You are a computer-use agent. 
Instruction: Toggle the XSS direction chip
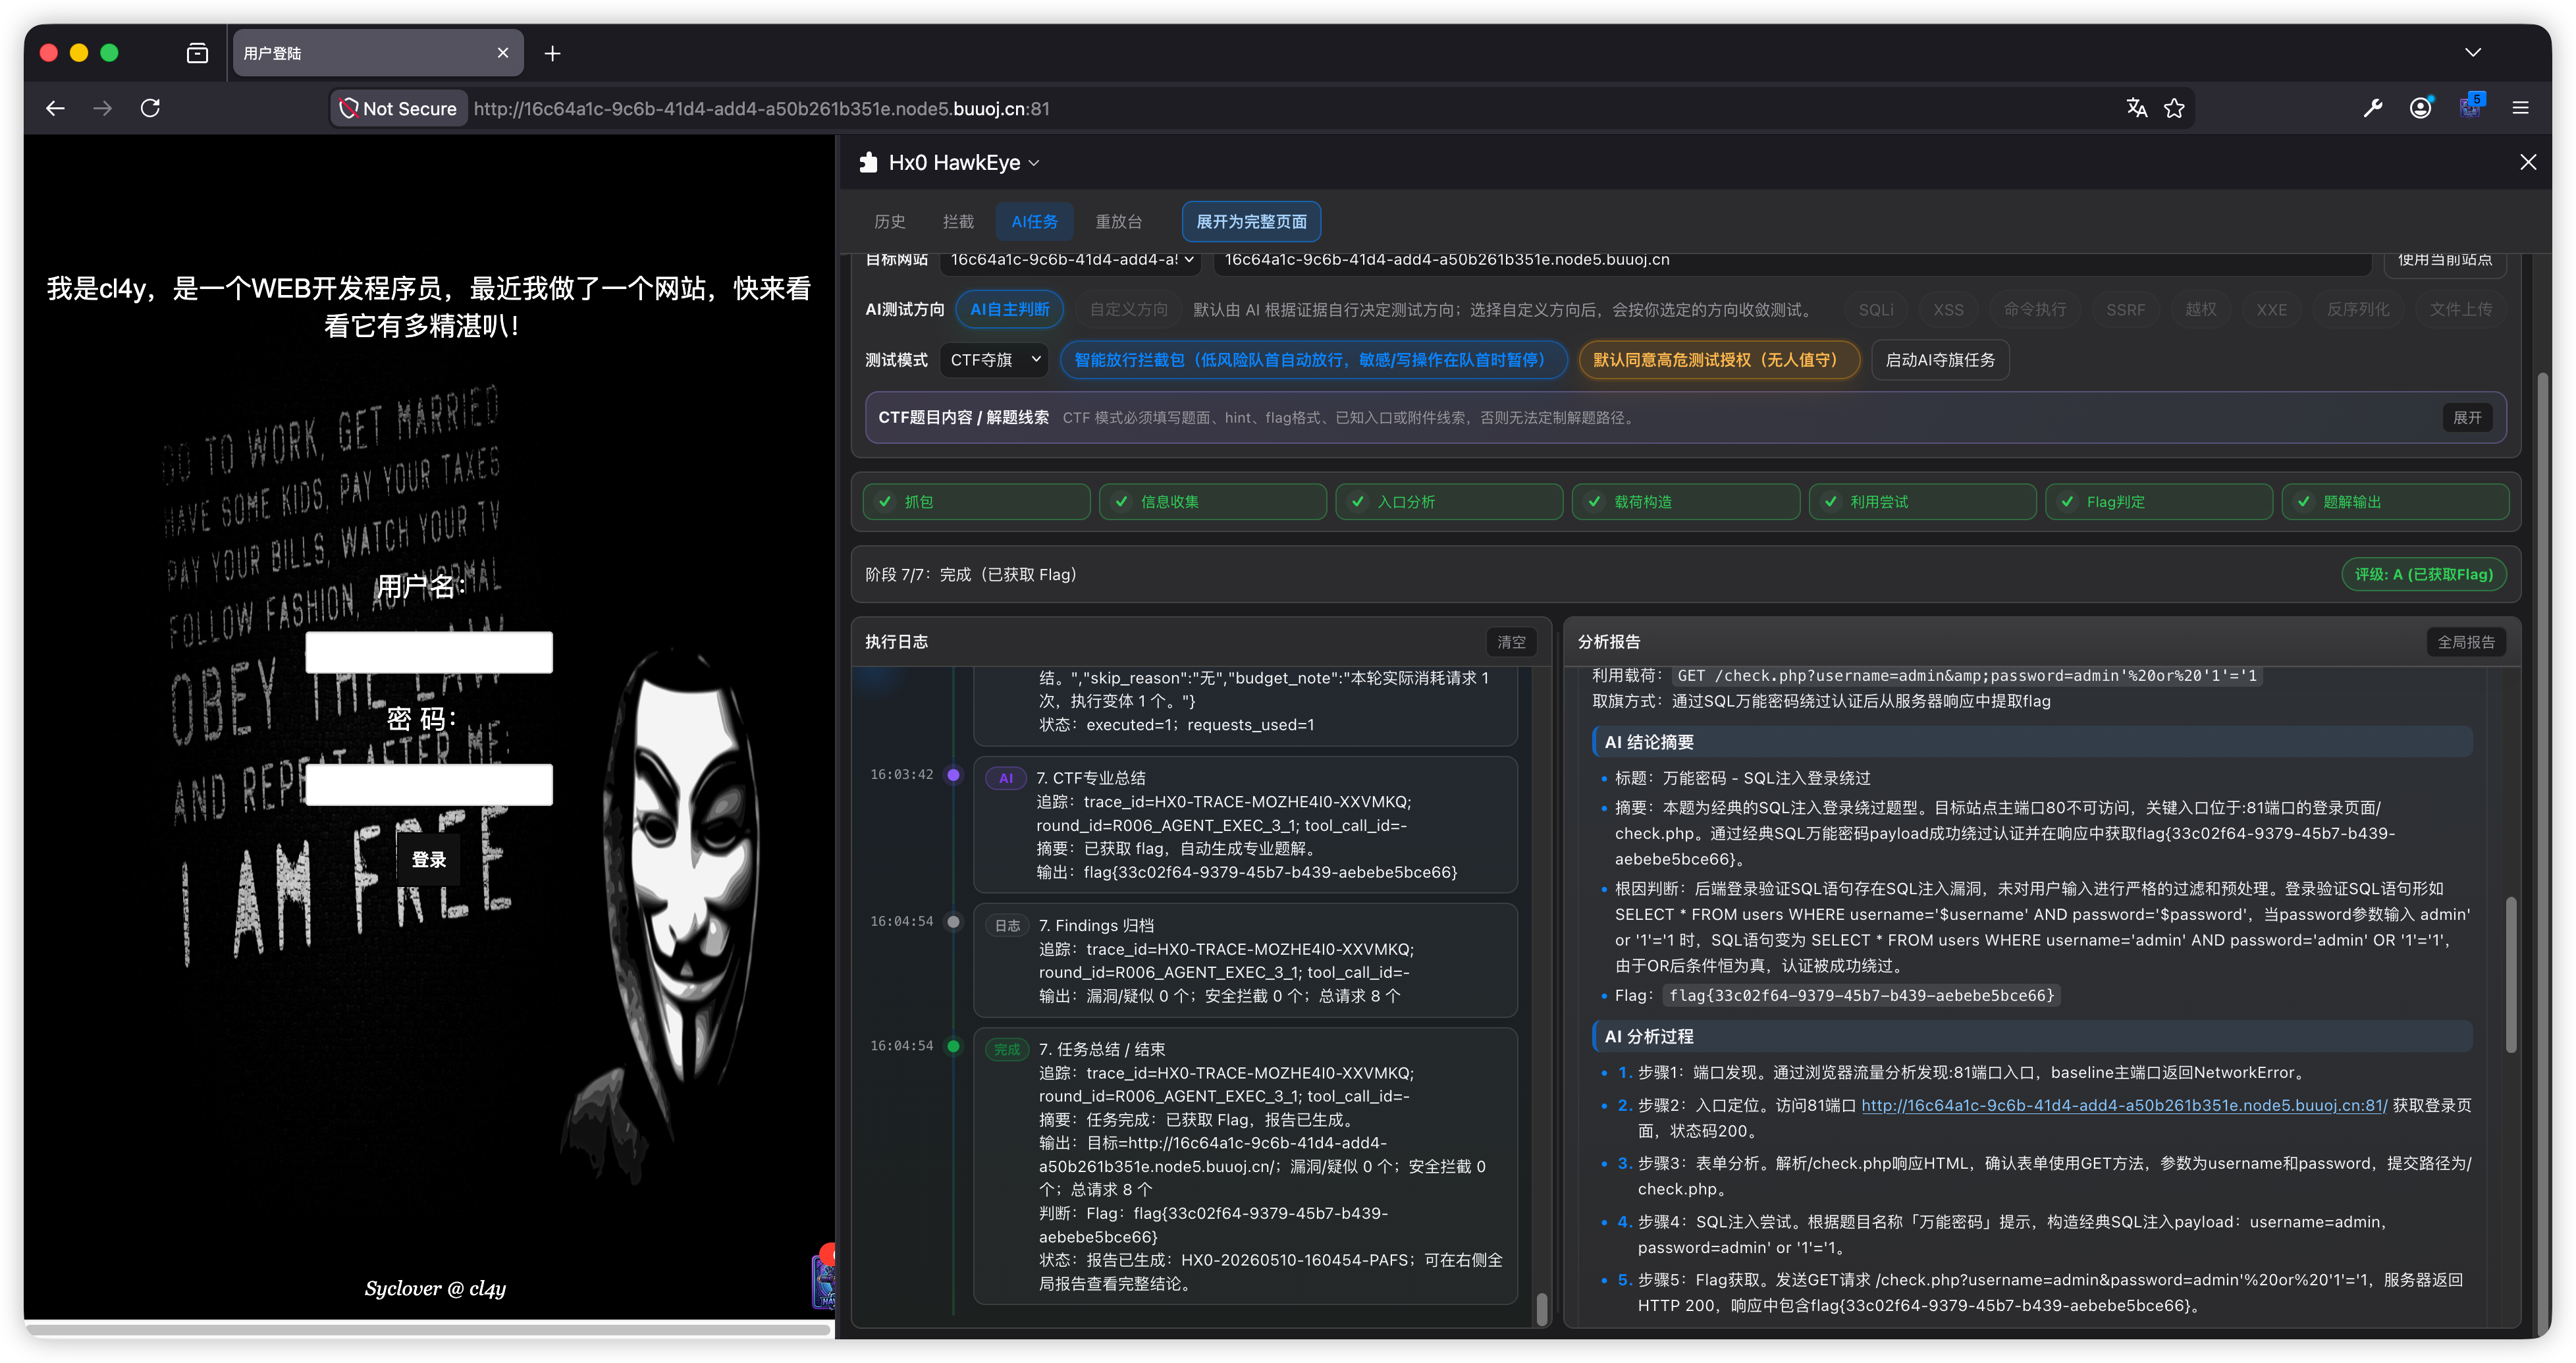1948,310
